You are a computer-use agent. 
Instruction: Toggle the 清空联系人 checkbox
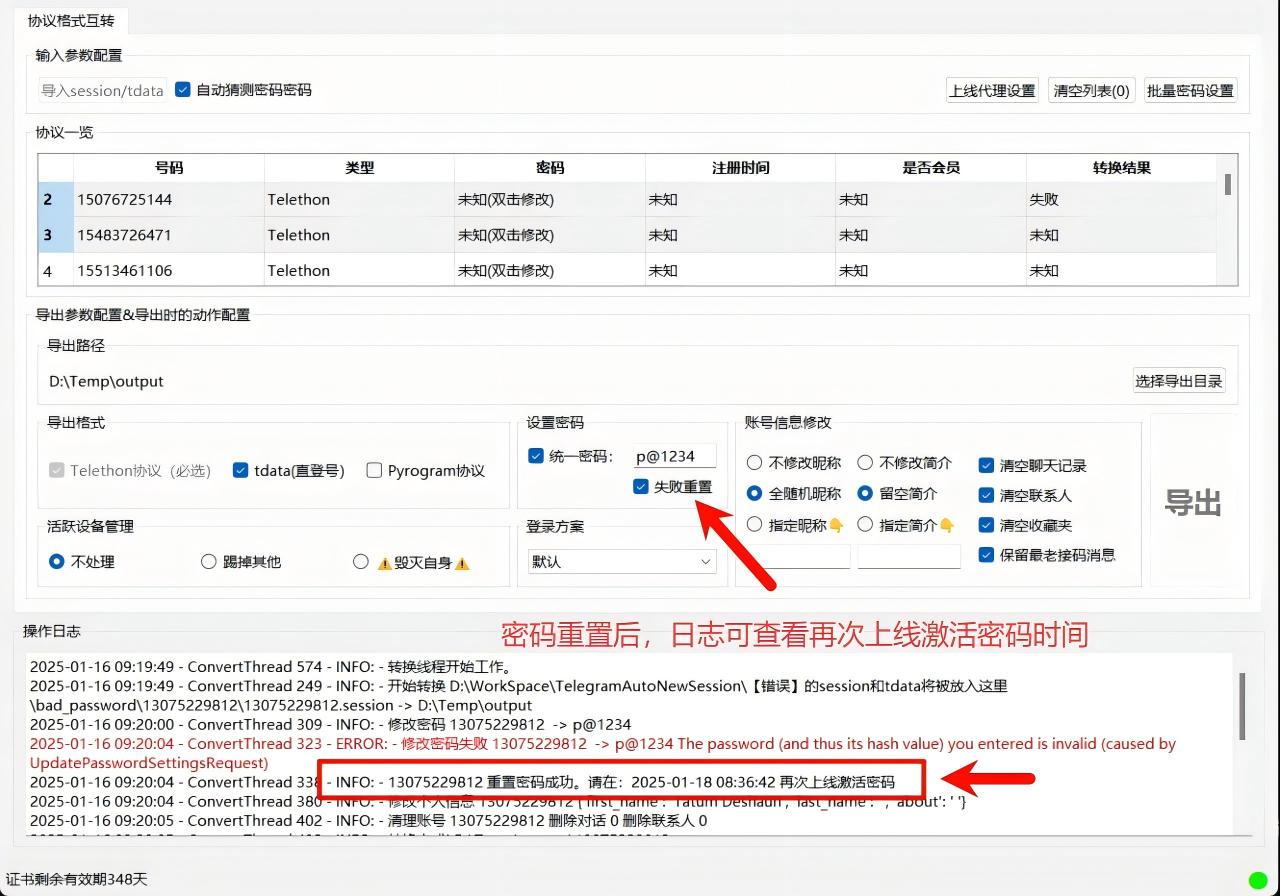point(986,495)
